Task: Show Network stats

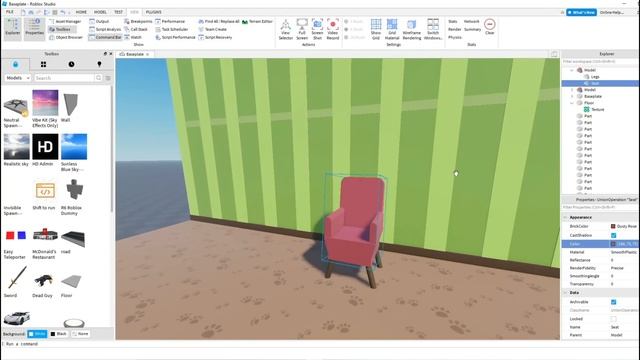Action: click(471, 21)
